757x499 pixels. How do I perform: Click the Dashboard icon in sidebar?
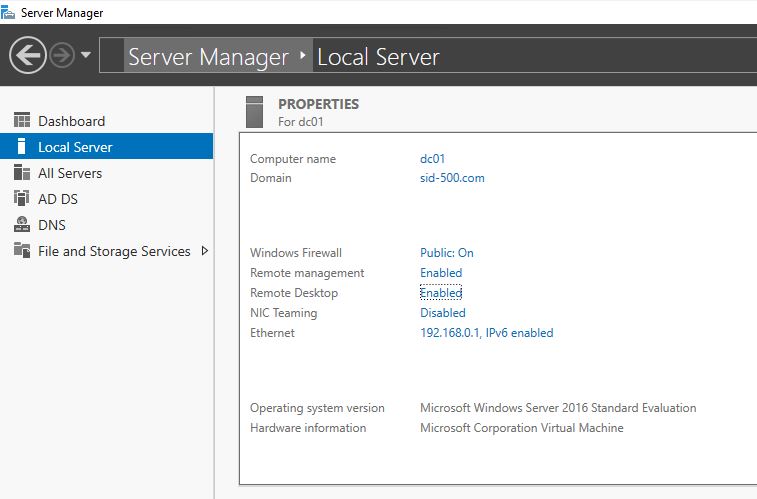(x=22, y=121)
